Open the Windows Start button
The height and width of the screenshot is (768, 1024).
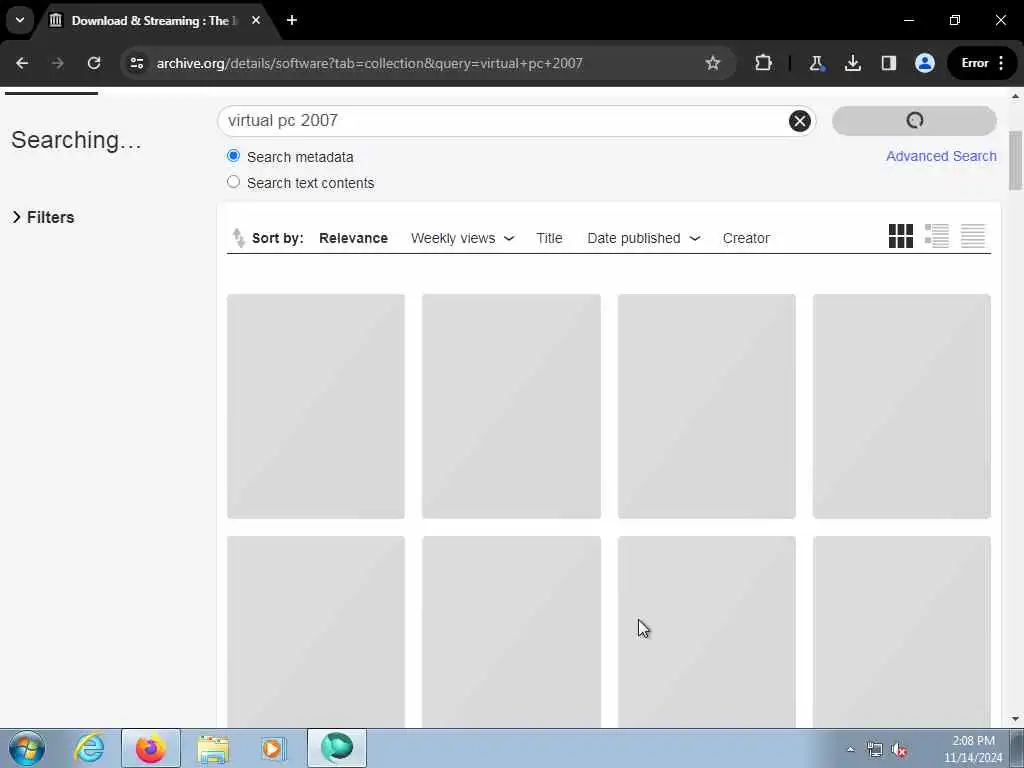click(x=27, y=748)
